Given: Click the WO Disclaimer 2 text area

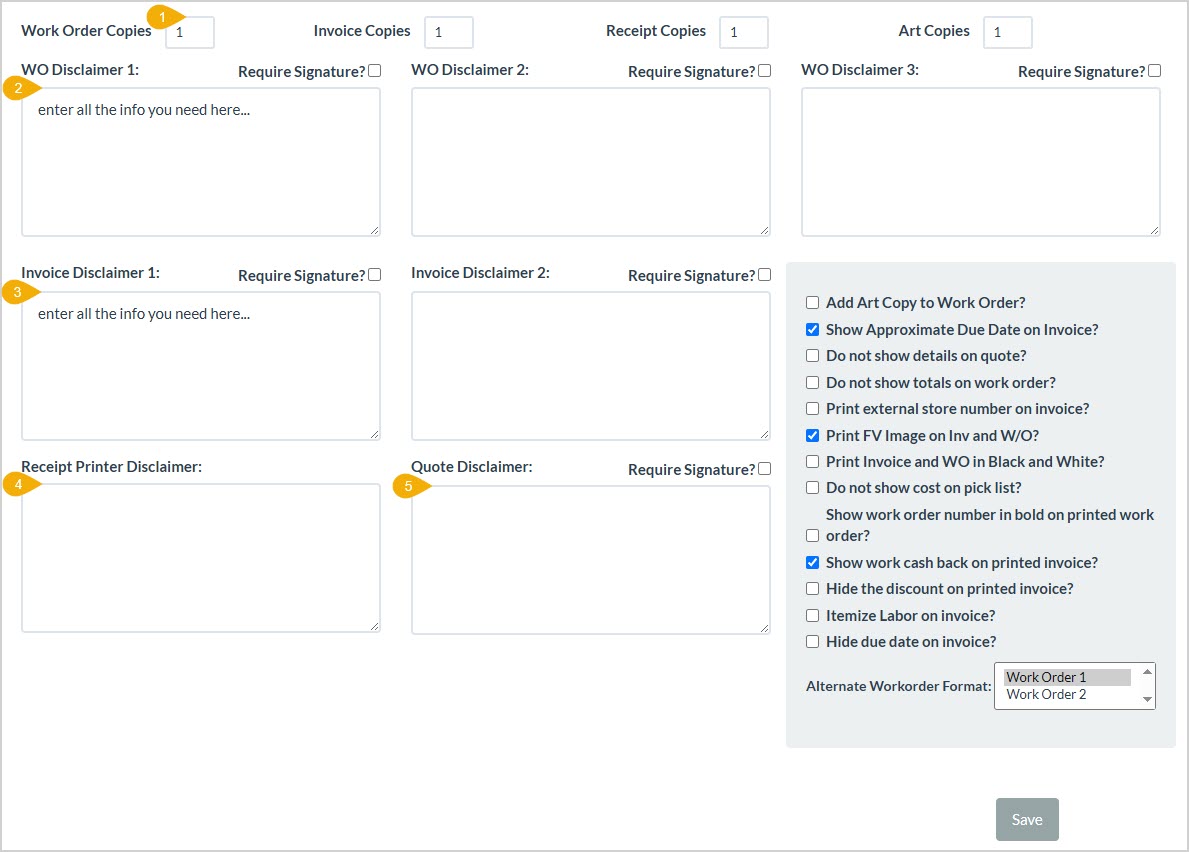Looking at the screenshot, I should 590,160.
